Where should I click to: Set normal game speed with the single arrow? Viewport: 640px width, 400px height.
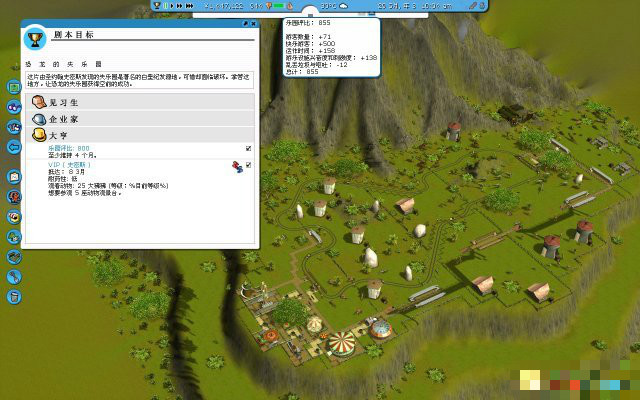click(x=172, y=6)
